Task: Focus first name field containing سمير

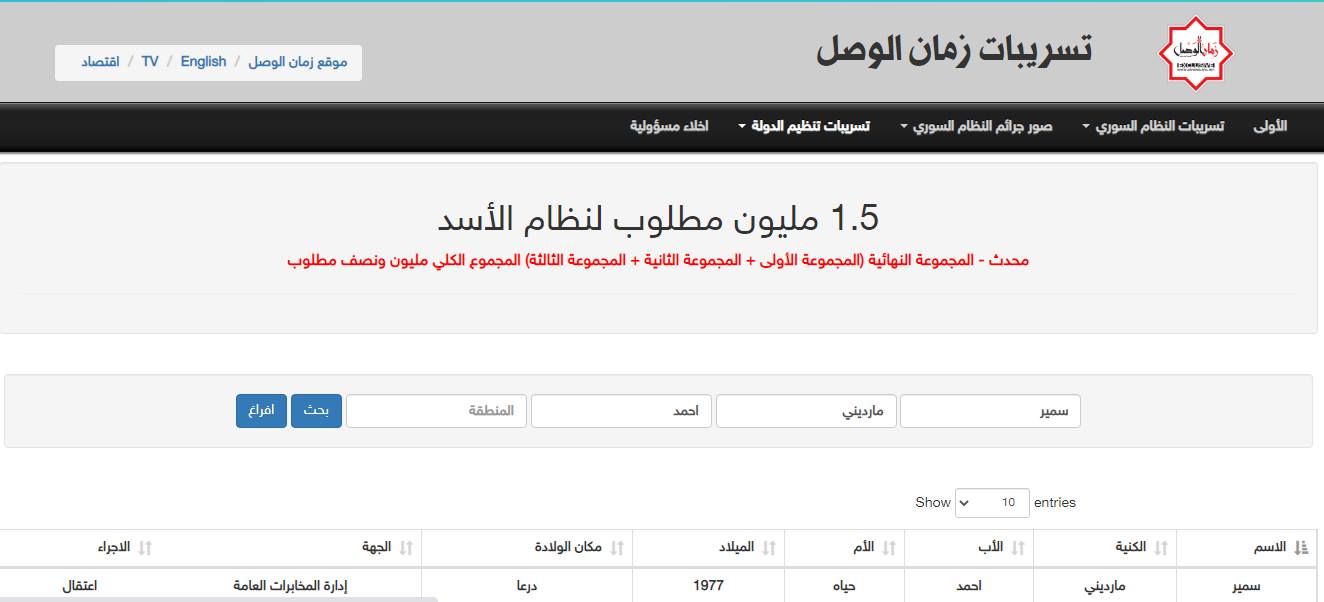Action: [990, 411]
